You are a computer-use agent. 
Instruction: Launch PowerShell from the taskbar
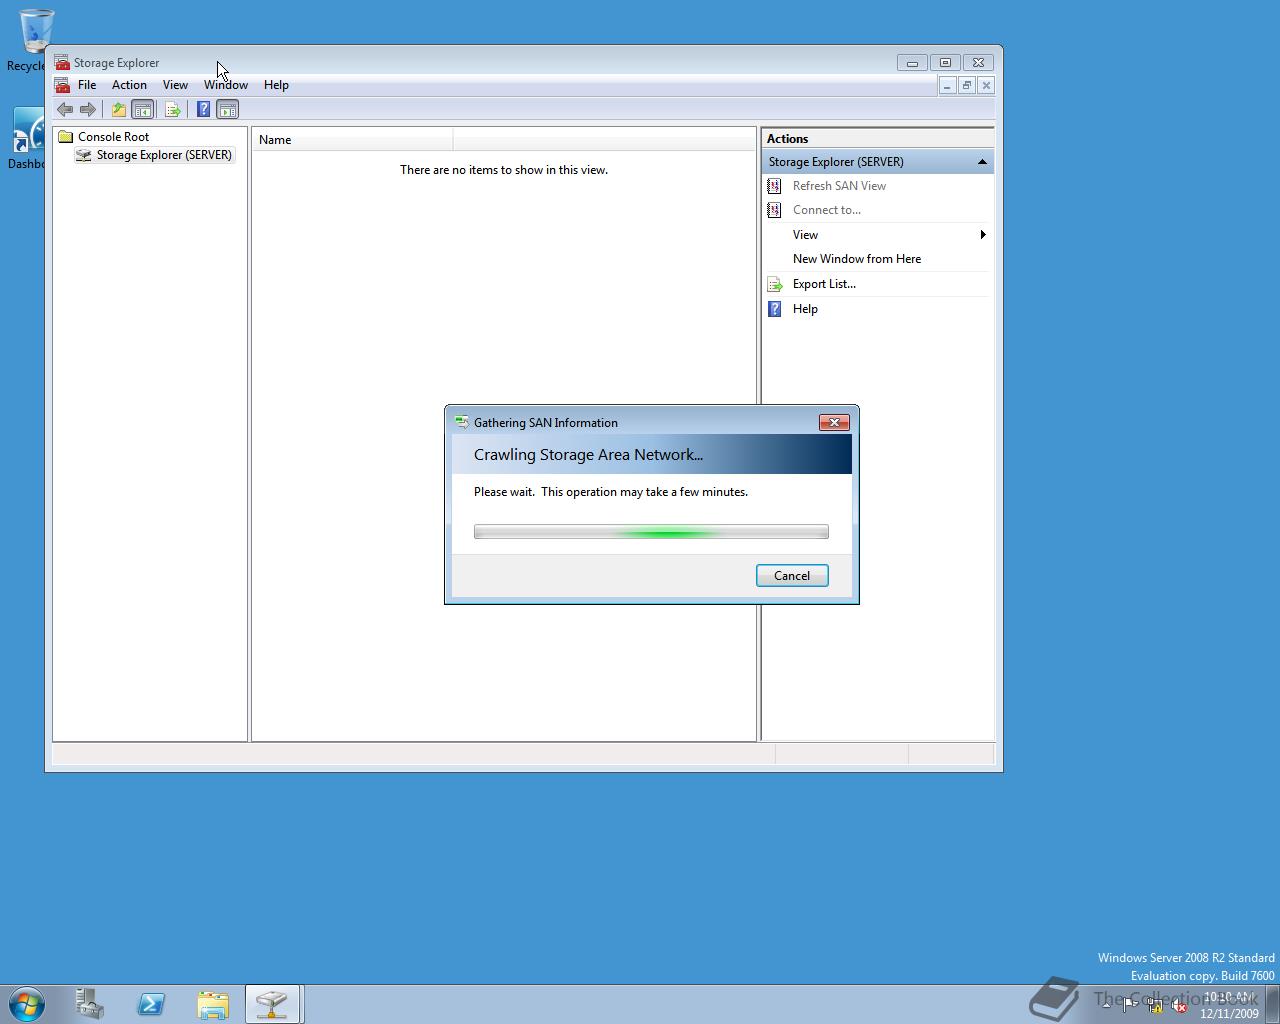coord(151,1004)
